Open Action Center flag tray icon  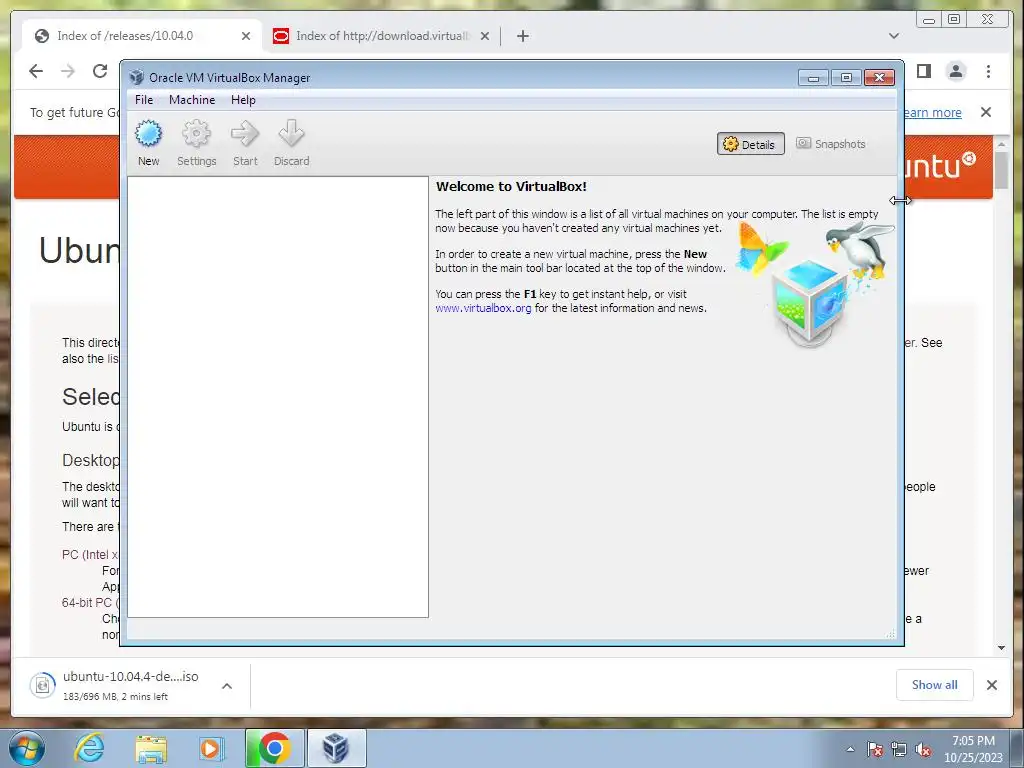pyautogui.click(x=875, y=749)
